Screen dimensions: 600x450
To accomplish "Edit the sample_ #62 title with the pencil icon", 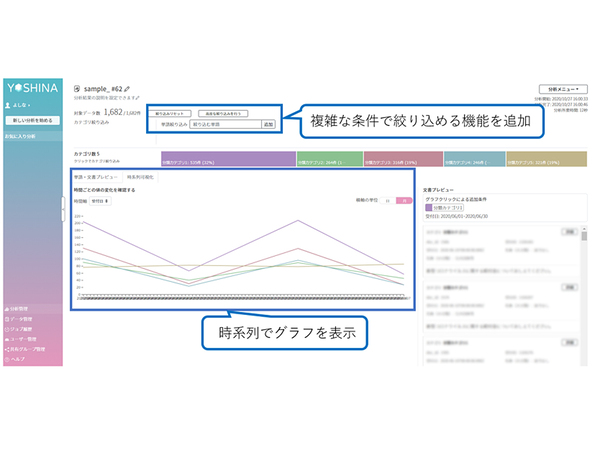I will [127, 89].
